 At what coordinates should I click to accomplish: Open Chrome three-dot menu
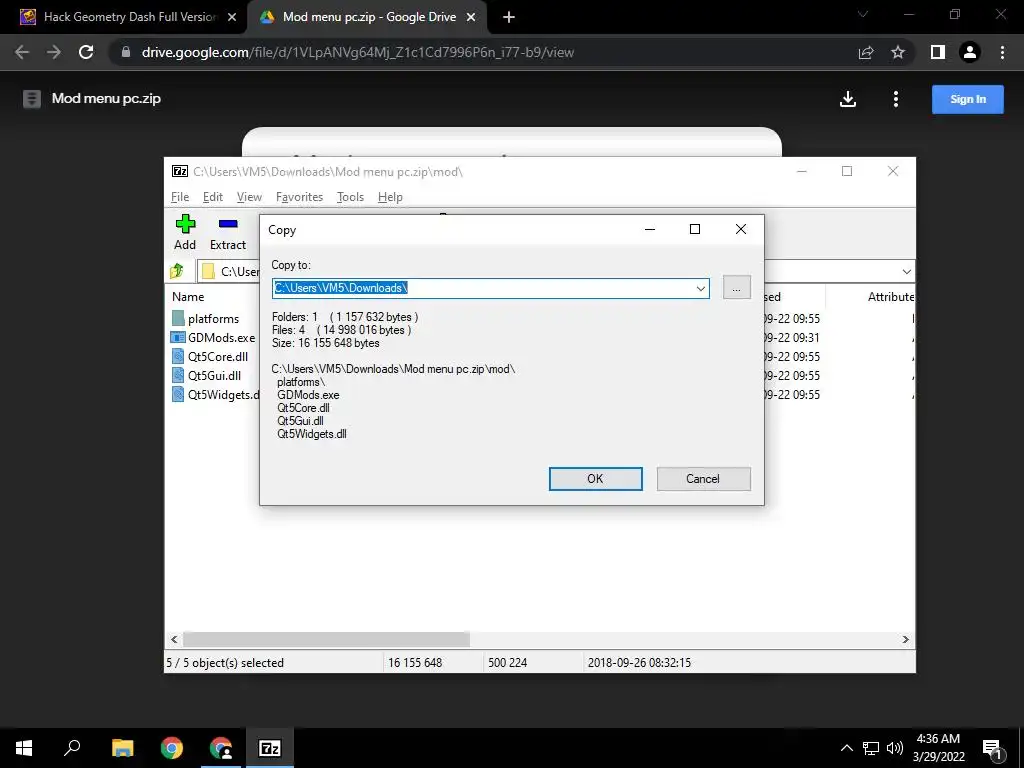tap(1002, 52)
